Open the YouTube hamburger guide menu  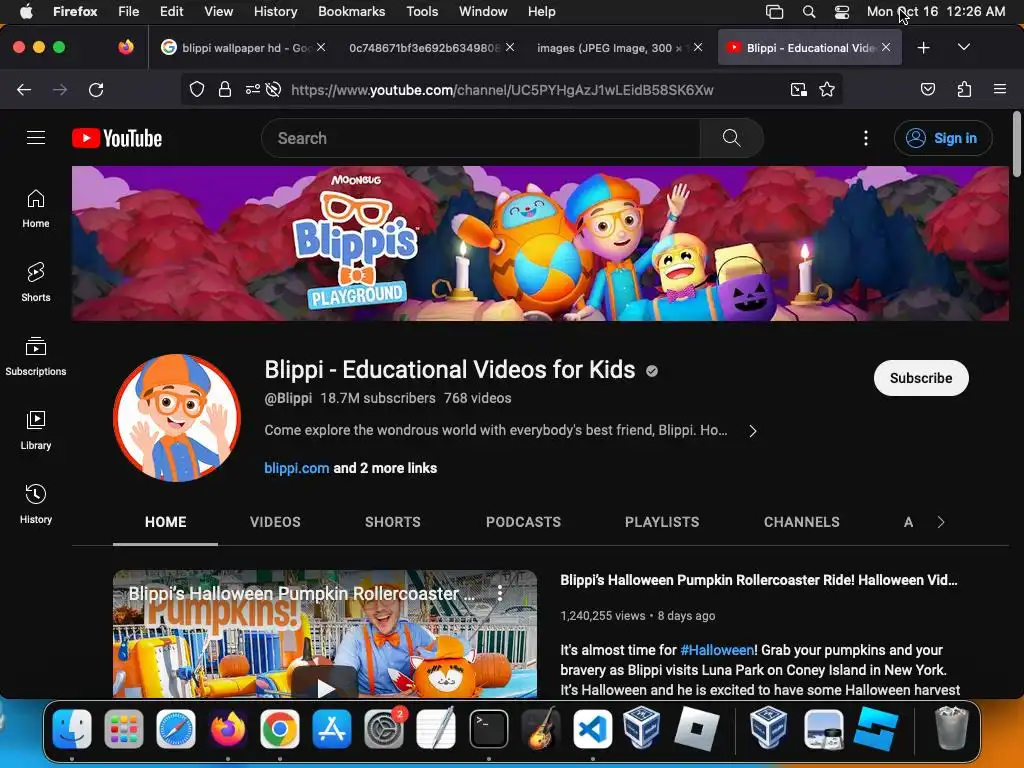tap(36, 138)
